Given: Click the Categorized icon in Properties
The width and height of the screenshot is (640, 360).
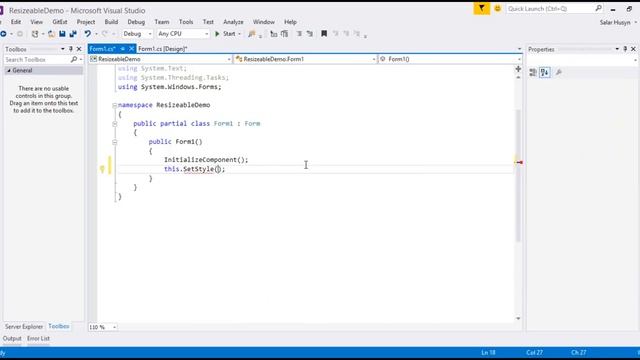Looking at the screenshot, I should point(533,73).
